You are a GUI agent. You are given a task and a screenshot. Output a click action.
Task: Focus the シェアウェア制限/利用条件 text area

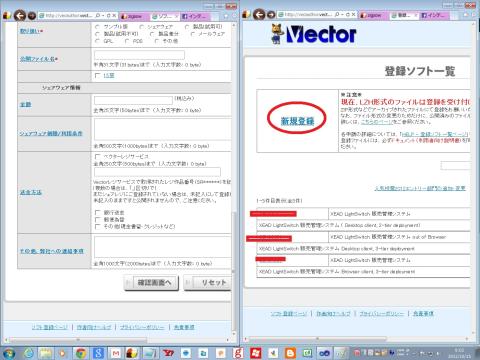pyautogui.click(x=163, y=129)
